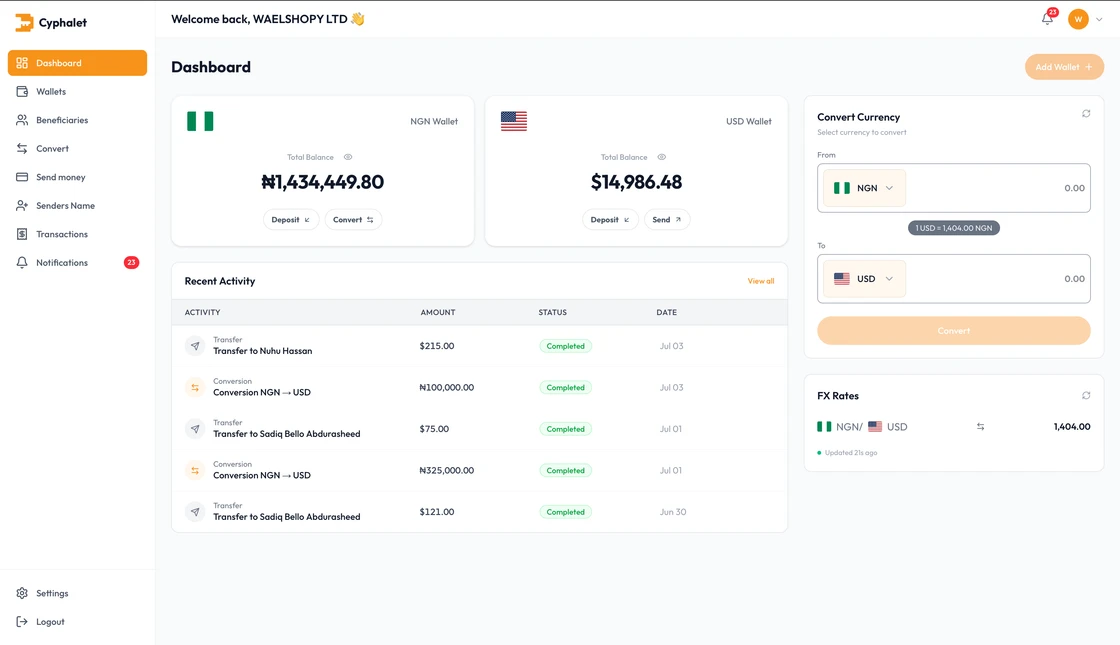The image size is (1120, 645).
Task: Click the $75.00 transfer send icon
Action: pos(195,429)
